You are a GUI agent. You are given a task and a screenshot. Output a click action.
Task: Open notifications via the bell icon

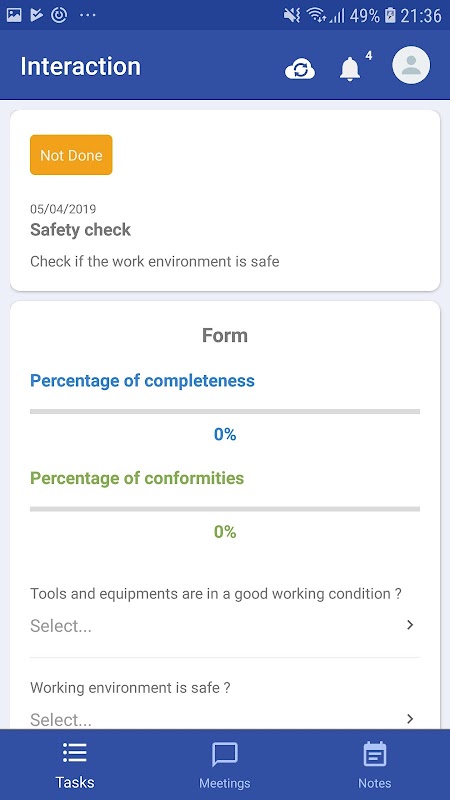click(350, 68)
